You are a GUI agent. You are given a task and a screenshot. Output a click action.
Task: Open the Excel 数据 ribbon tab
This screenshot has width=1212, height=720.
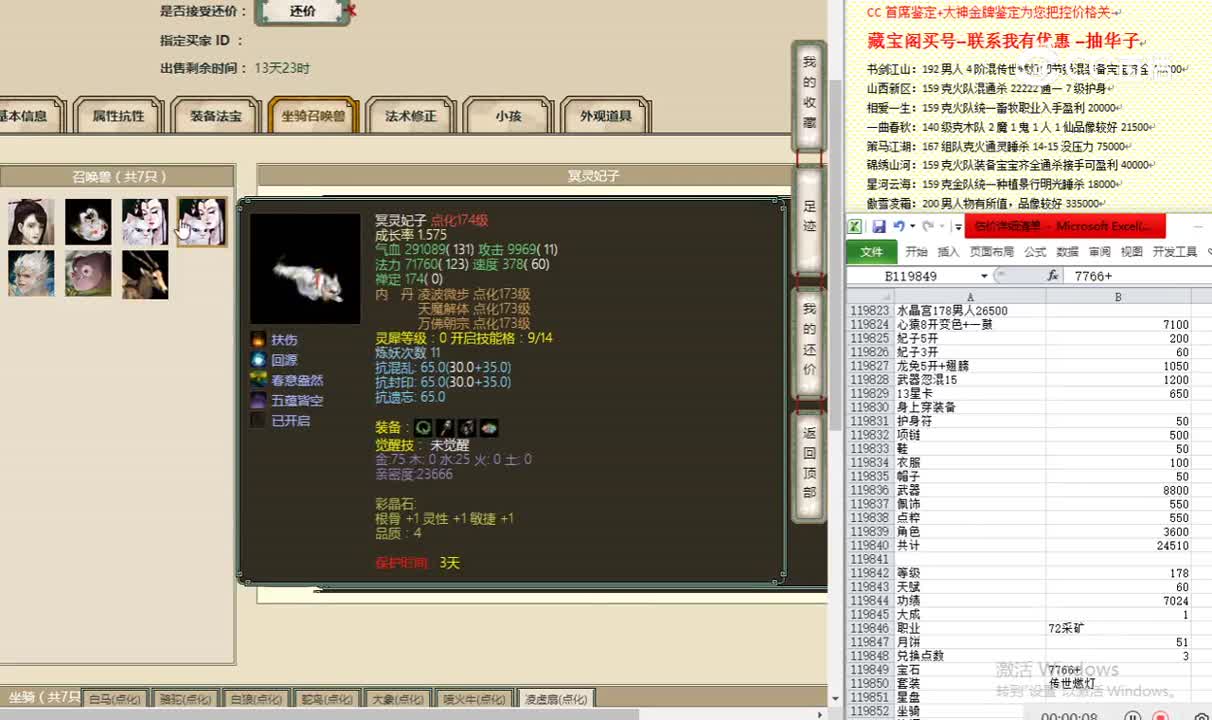(x=1067, y=252)
